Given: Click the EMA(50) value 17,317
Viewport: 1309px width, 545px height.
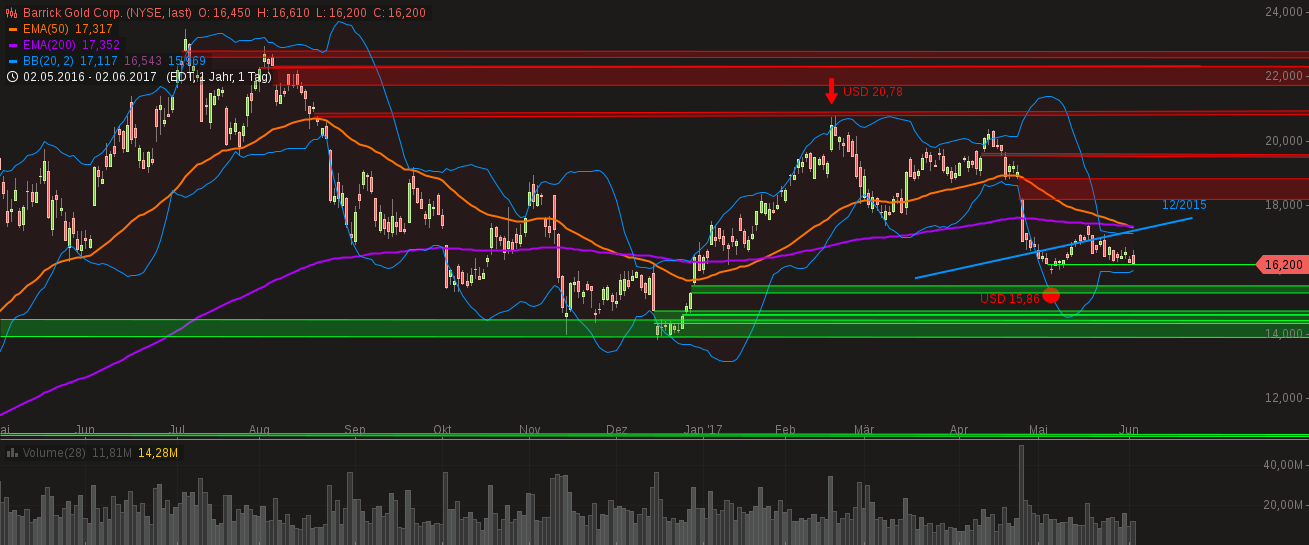Looking at the screenshot, I should pos(94,29).
